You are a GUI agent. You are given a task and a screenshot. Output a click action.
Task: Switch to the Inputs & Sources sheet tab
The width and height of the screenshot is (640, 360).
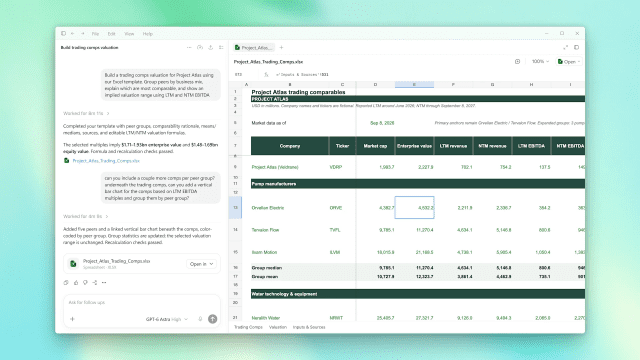(x=309, y=327)
